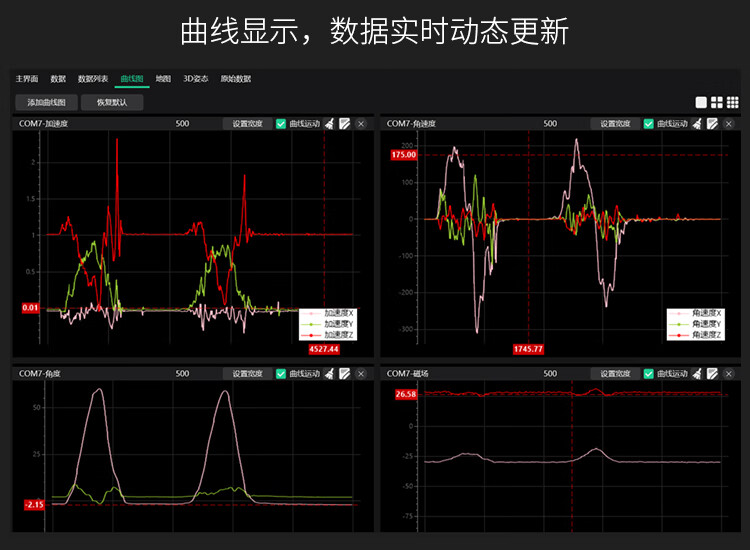Toggle 曲线运动 checkbox on 角速度 chart
Screen dimensions: 750x550
648,124
